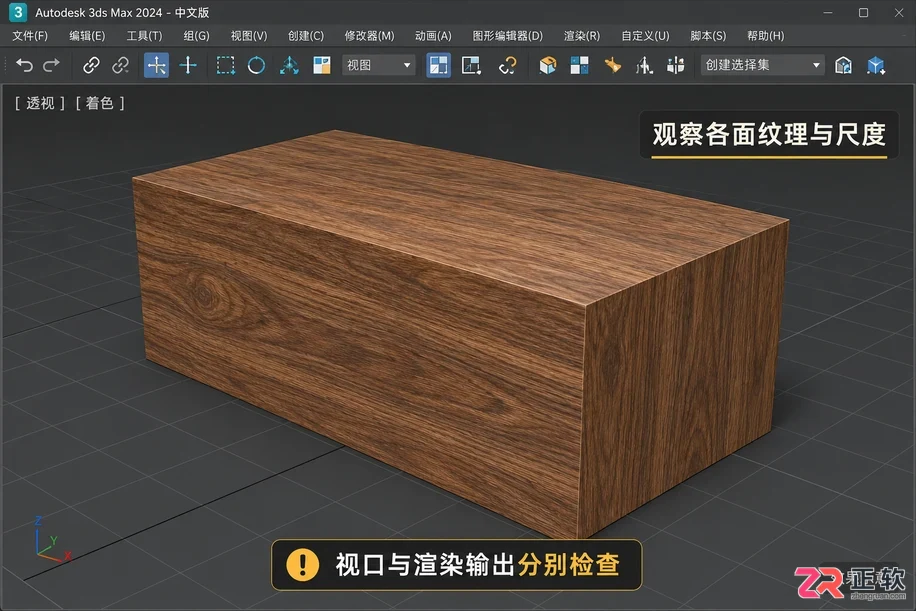Click the mirror figure icon

(644, 65)
